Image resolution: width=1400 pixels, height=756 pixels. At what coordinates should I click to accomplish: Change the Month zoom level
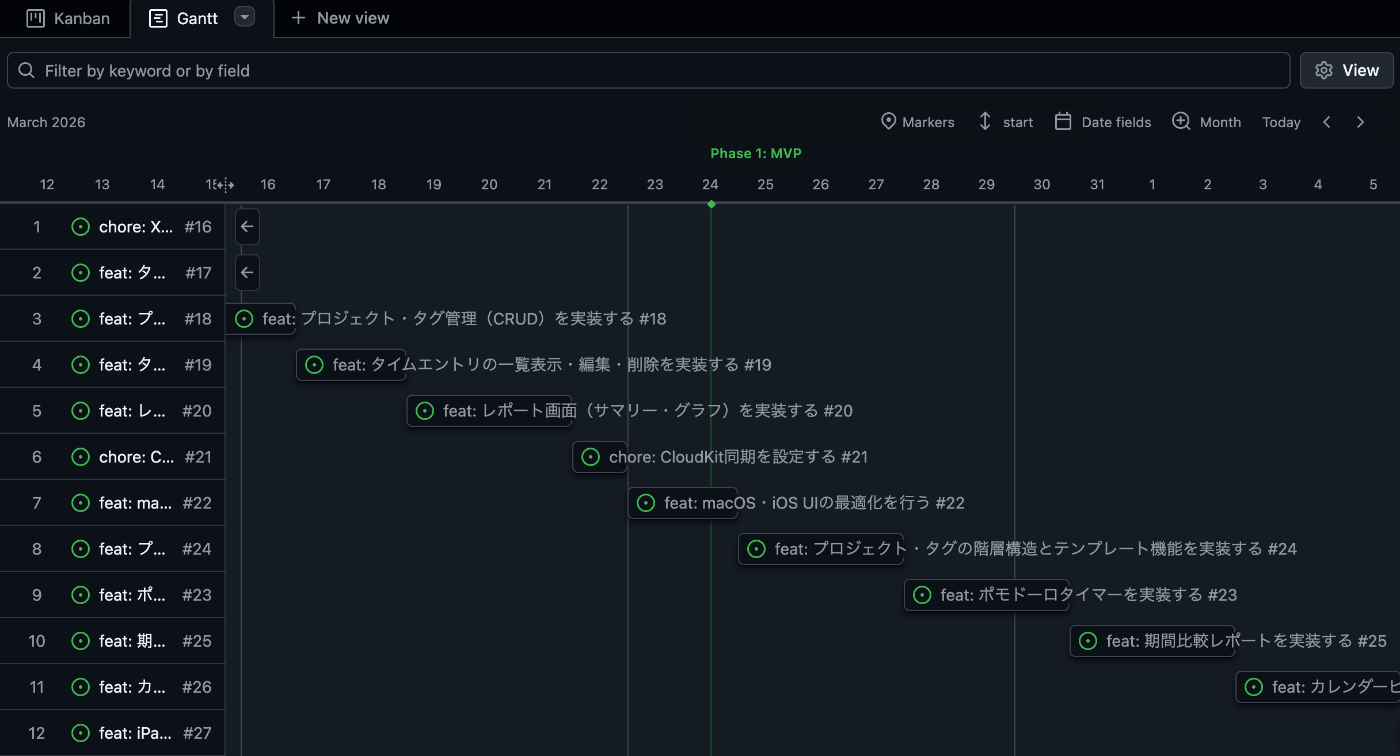1207,122
